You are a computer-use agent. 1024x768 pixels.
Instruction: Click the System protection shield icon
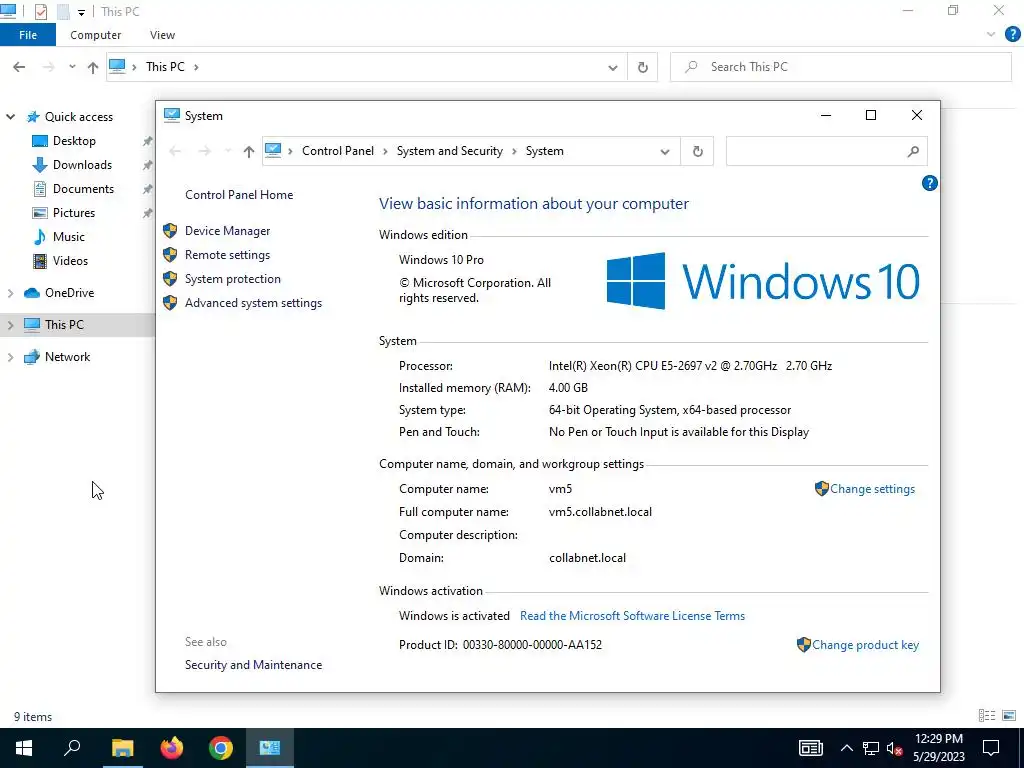(x=170, y=279)
